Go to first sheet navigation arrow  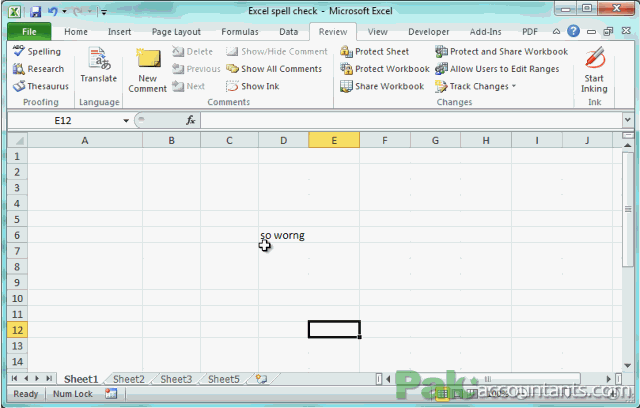tap(14, 379)
